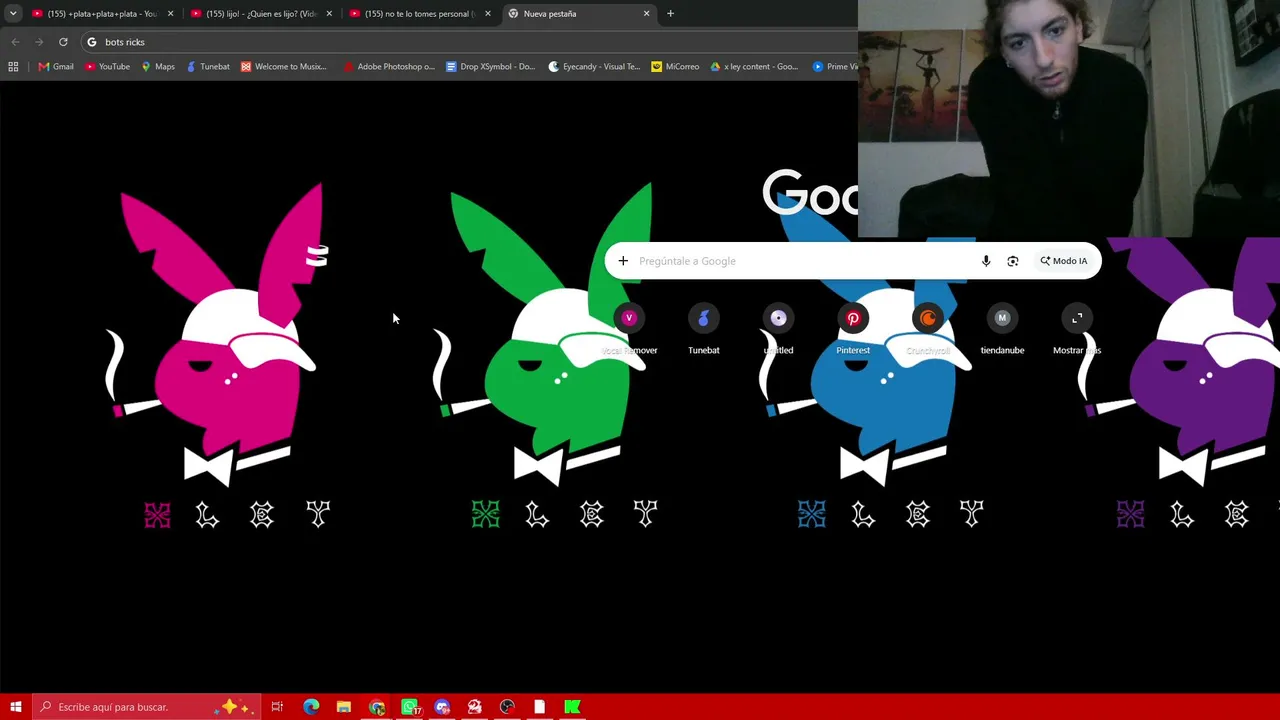This screenshot has width=1280, height=720.
Task: Close the '+plata+plata+plata' tab
Action: pos(170,14)
